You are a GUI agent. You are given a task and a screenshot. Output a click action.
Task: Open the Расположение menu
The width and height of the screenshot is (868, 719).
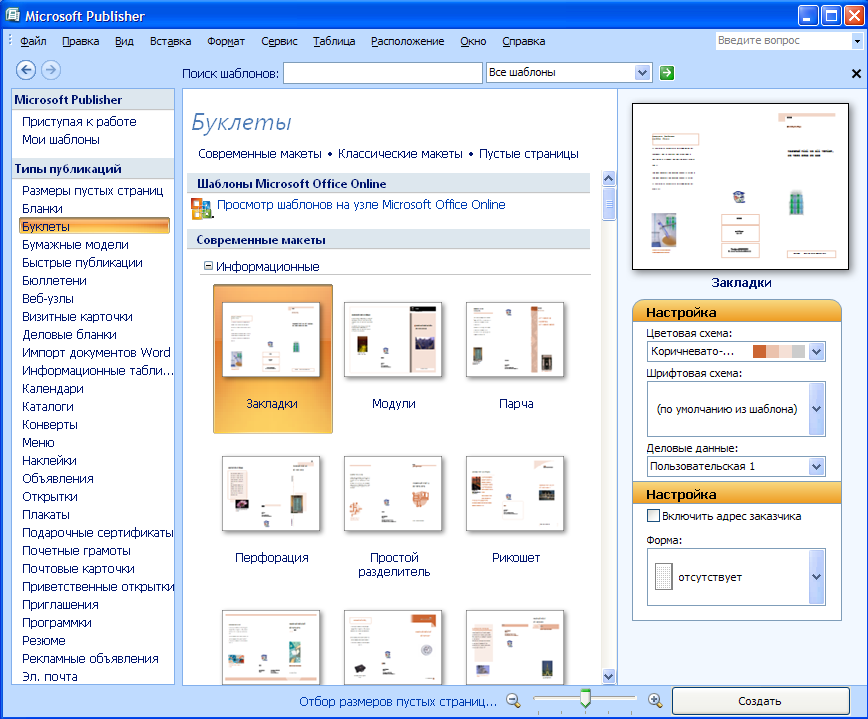pos(407,41)
